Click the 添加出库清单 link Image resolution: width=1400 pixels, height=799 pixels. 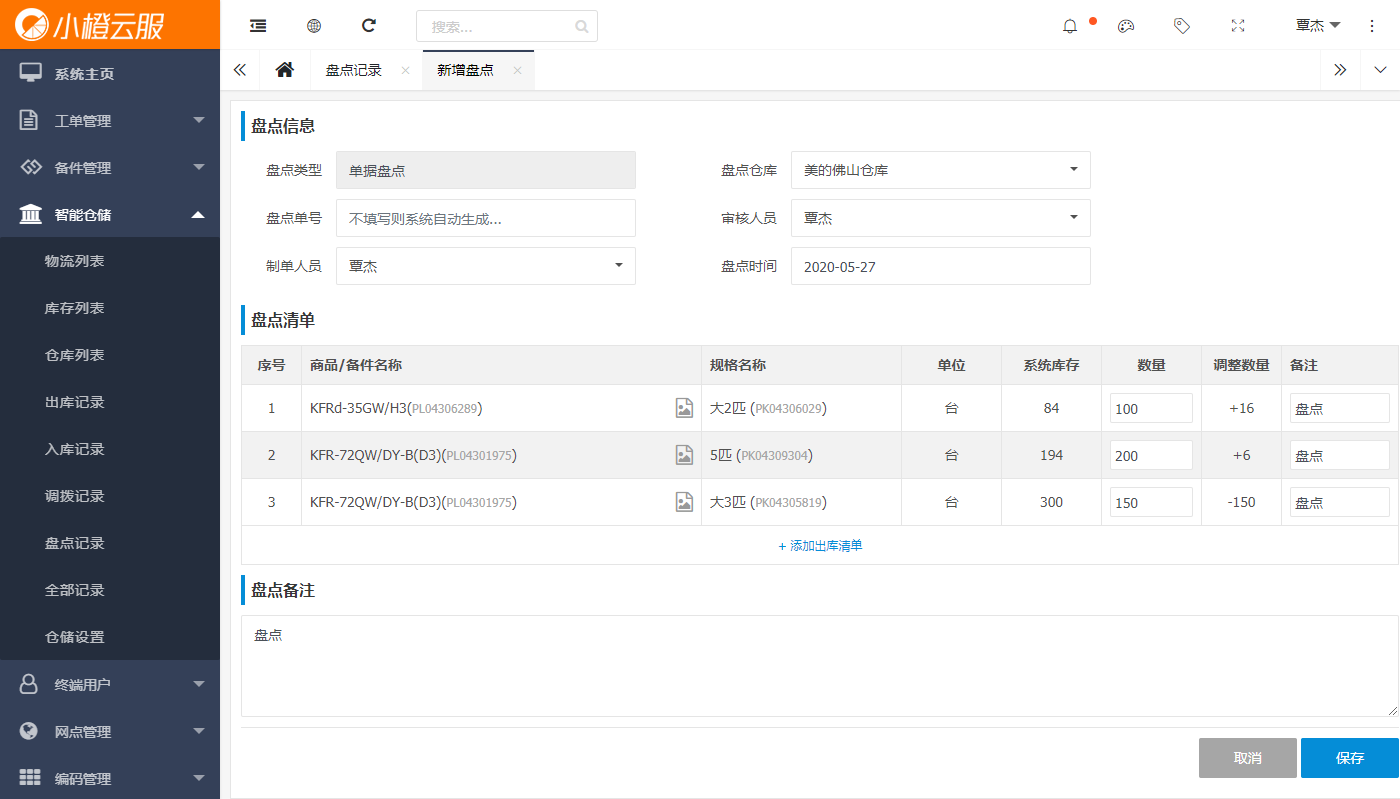pyautogui.click(x=820, y=546)
